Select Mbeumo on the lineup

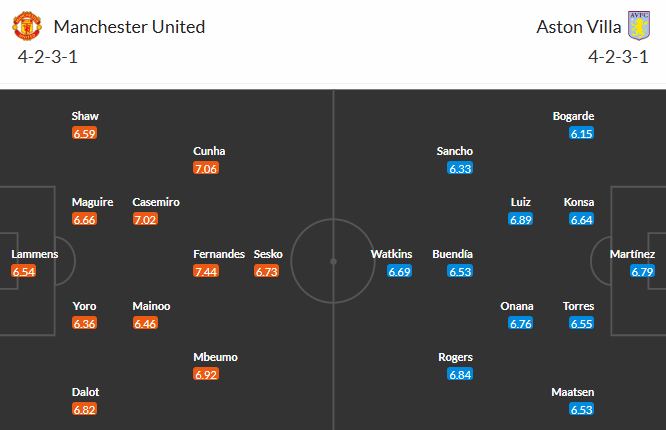pyautogui.click(x=215, y=357)
